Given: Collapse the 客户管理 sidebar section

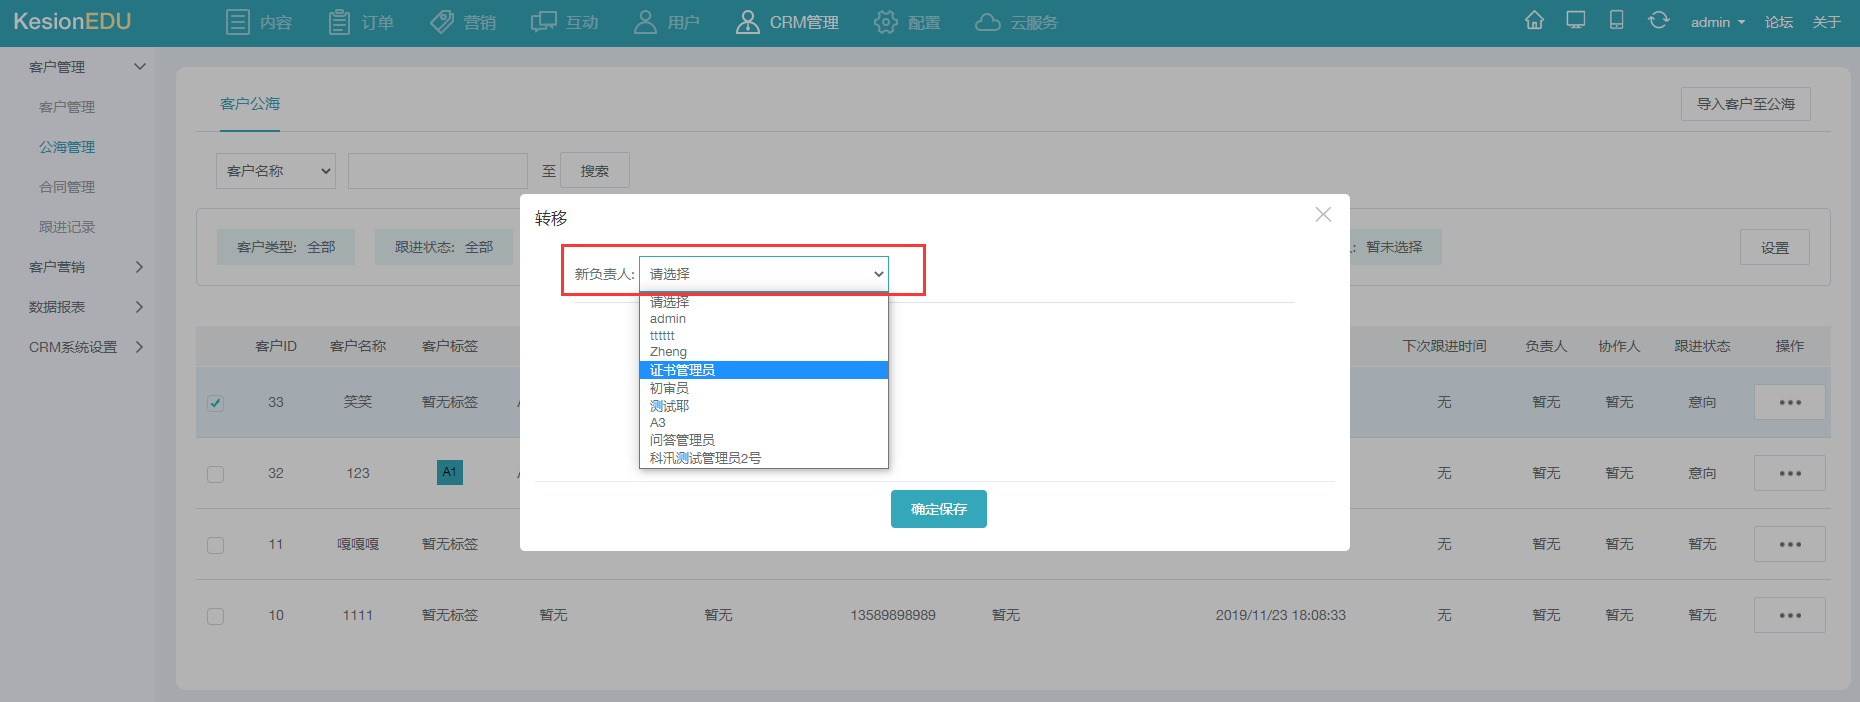Looking at the screenshot, I should 140,67.
